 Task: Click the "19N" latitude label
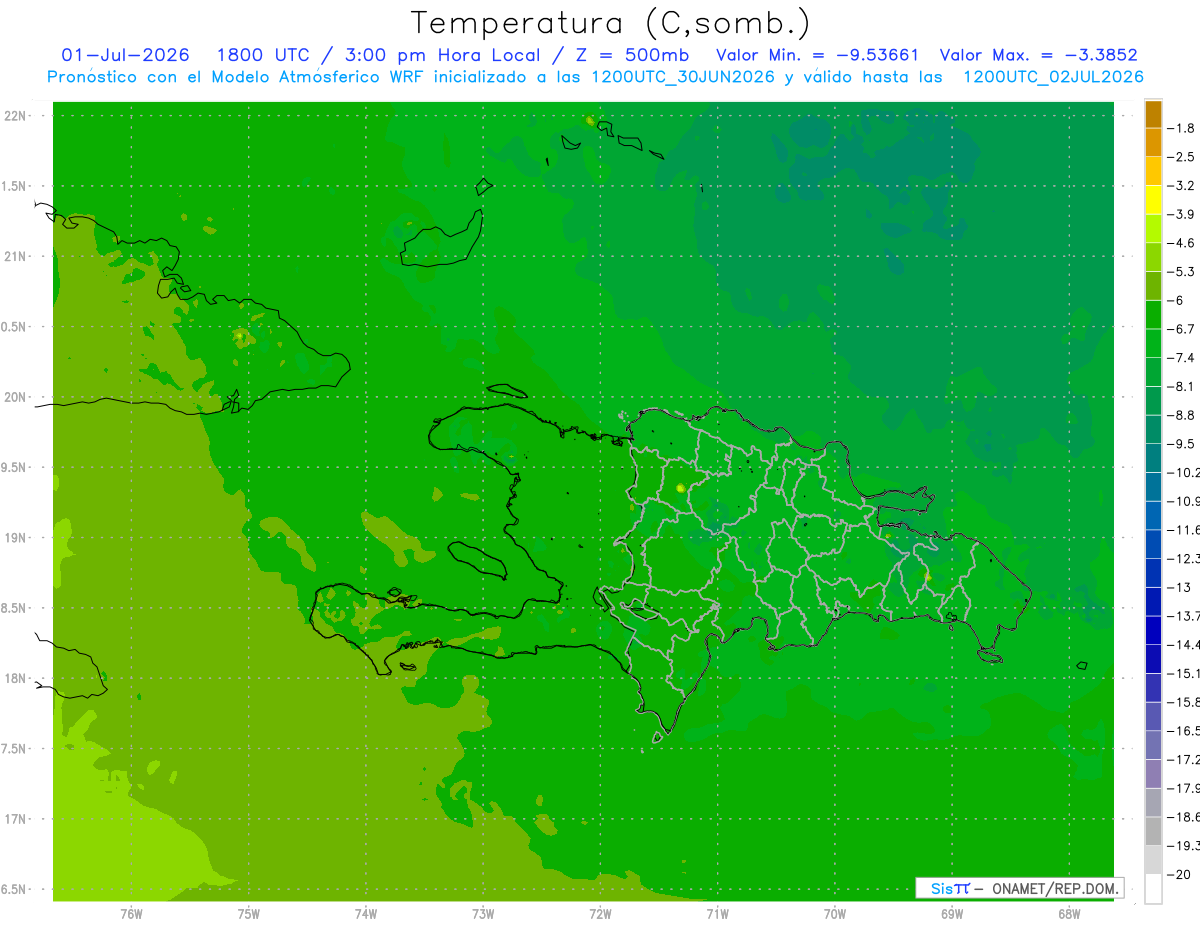click(x=15, y=538)
